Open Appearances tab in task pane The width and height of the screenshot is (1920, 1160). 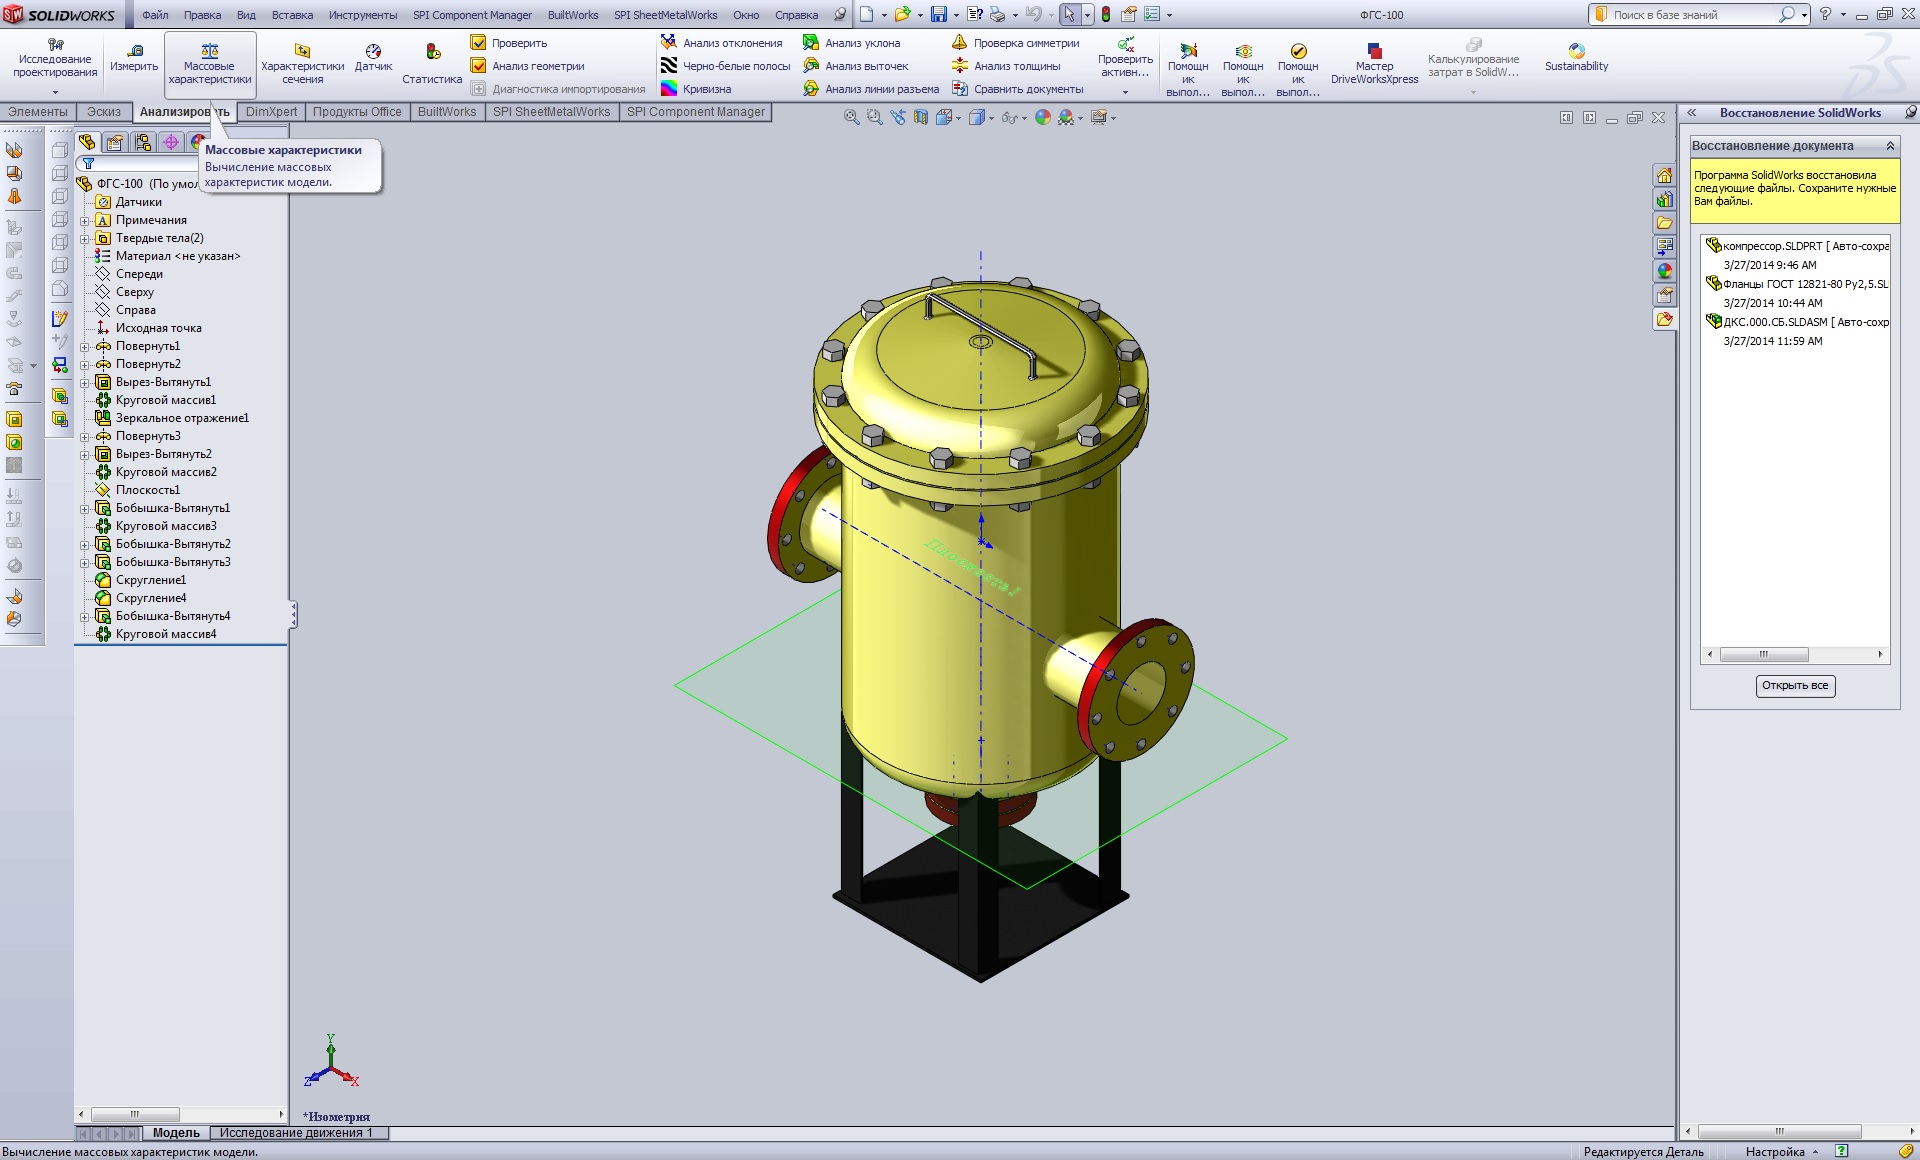coord(1664,271)
